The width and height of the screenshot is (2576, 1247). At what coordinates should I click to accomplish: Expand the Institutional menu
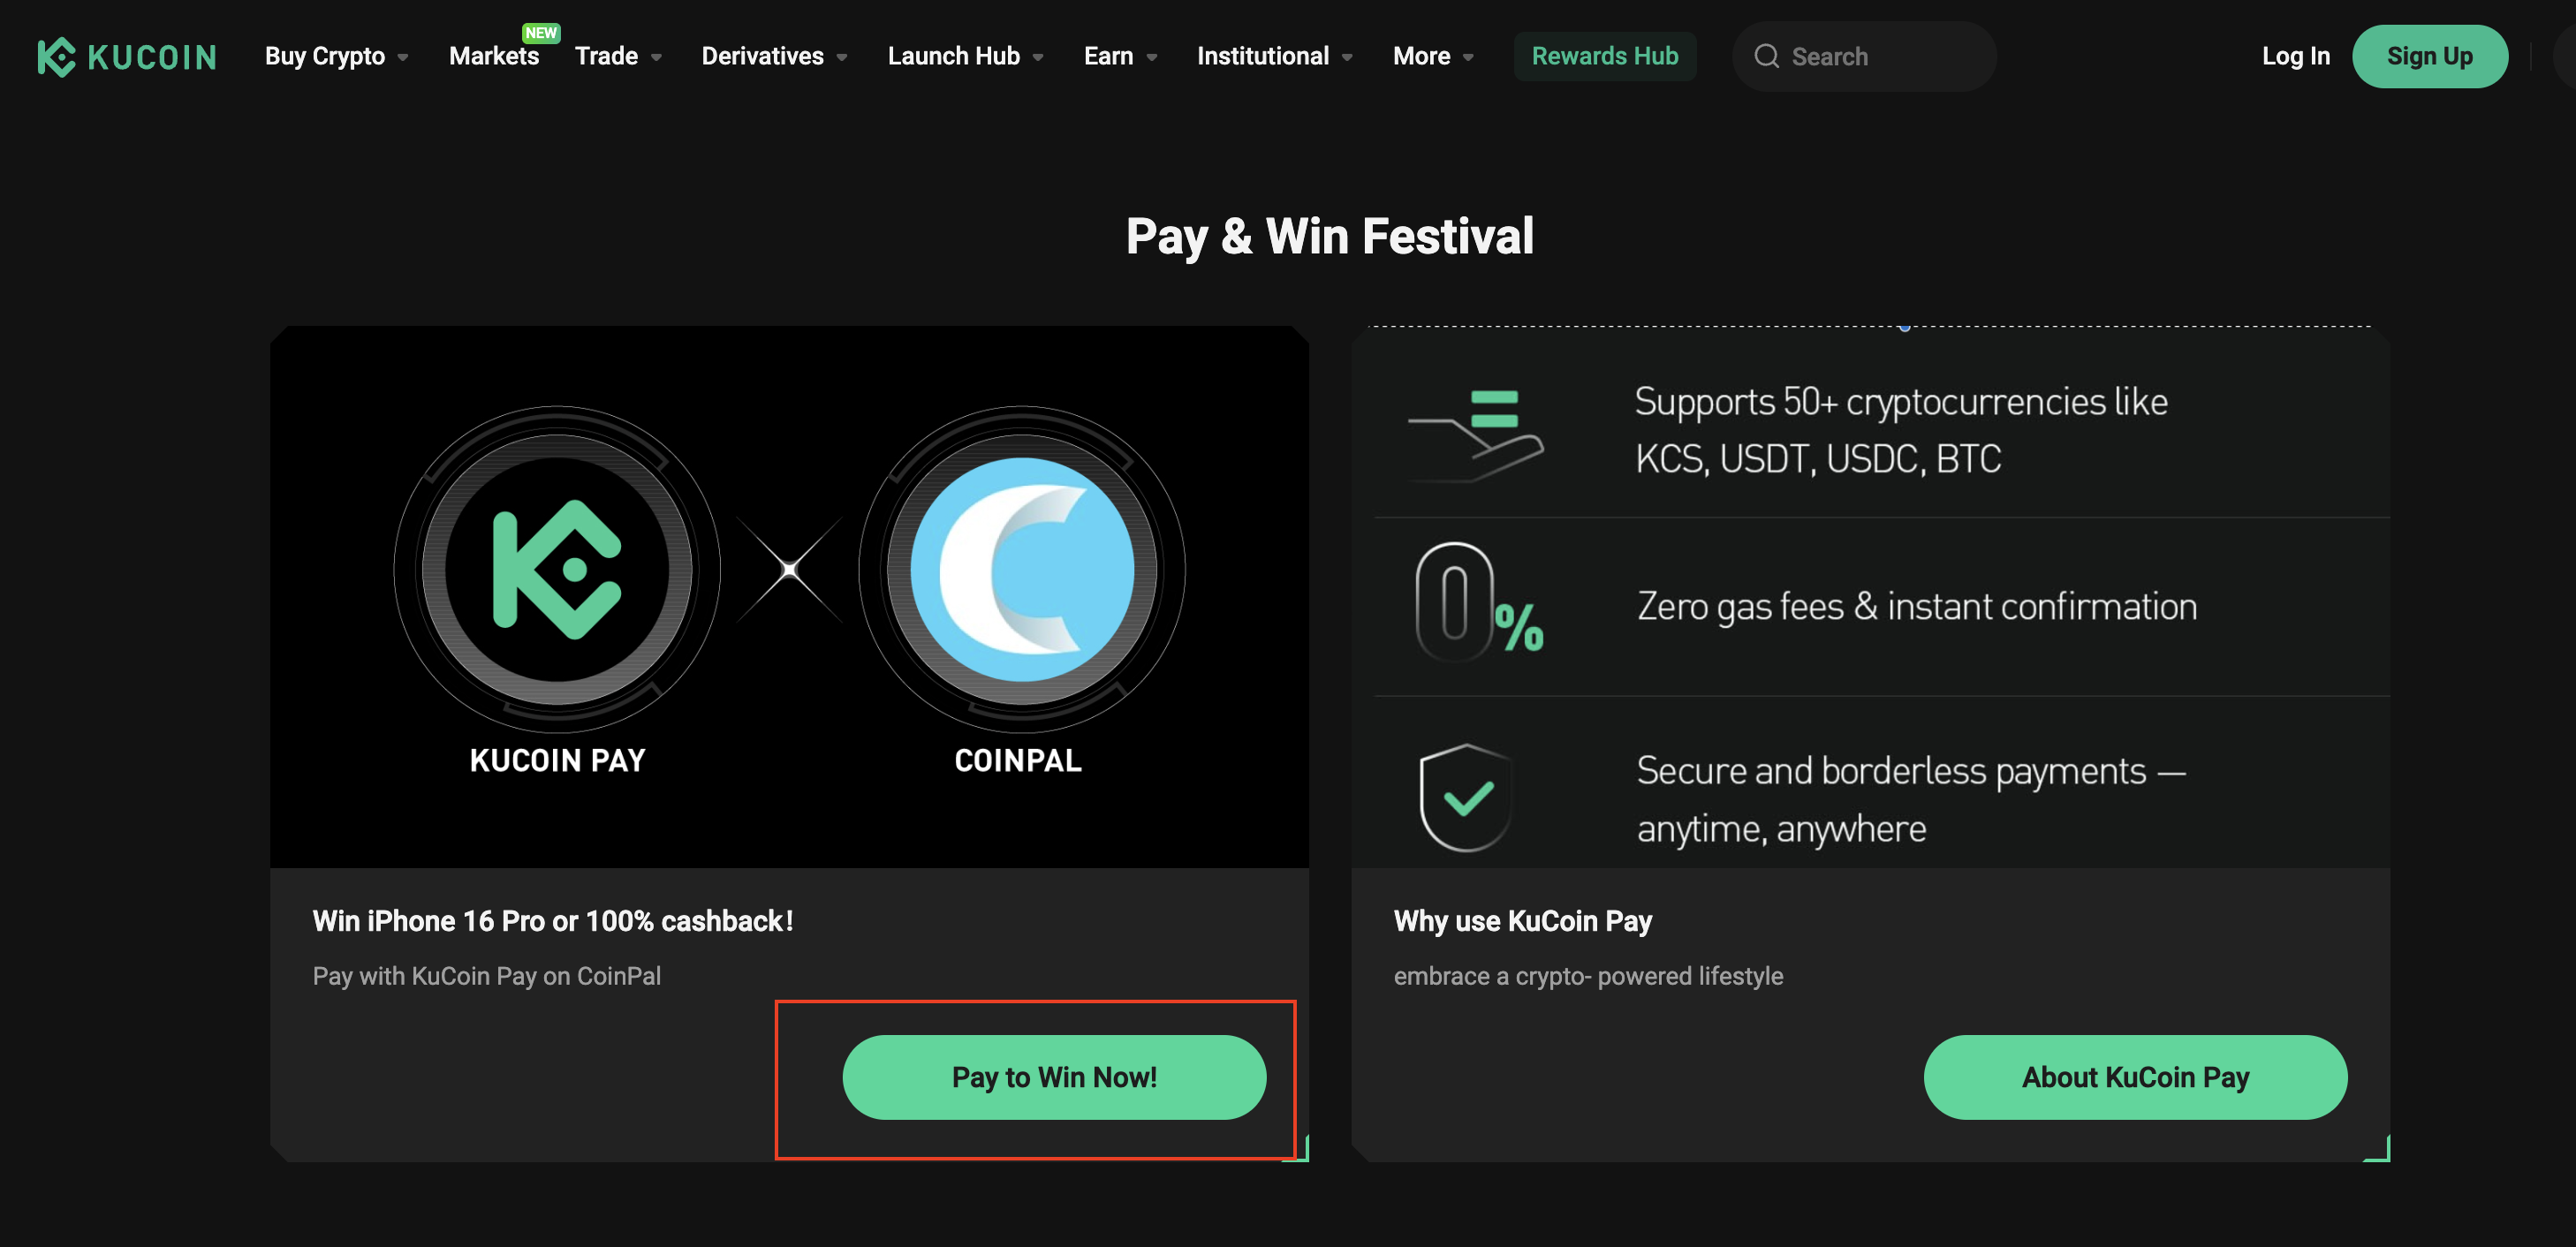1274,56
